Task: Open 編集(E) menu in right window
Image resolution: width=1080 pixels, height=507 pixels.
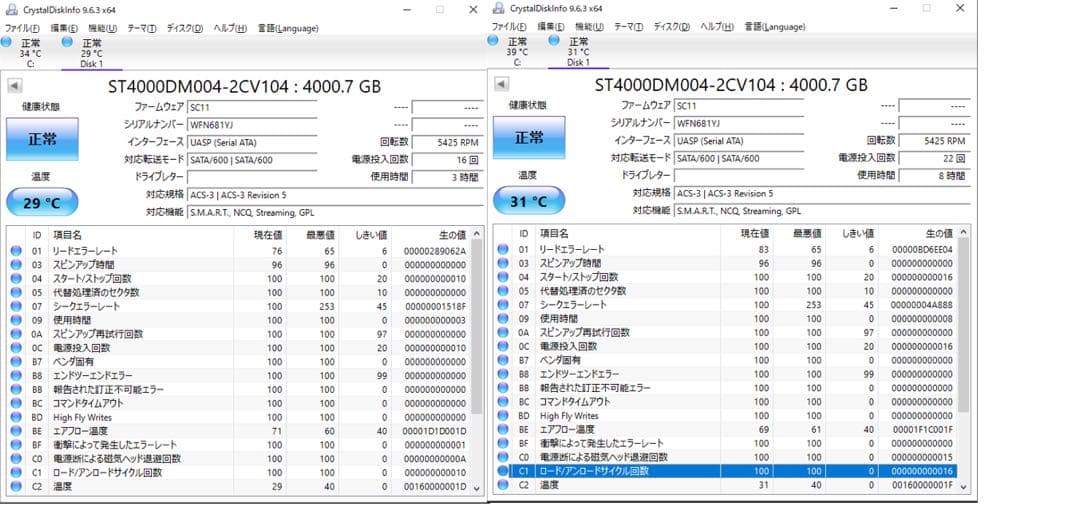Action: click(551, 27)
